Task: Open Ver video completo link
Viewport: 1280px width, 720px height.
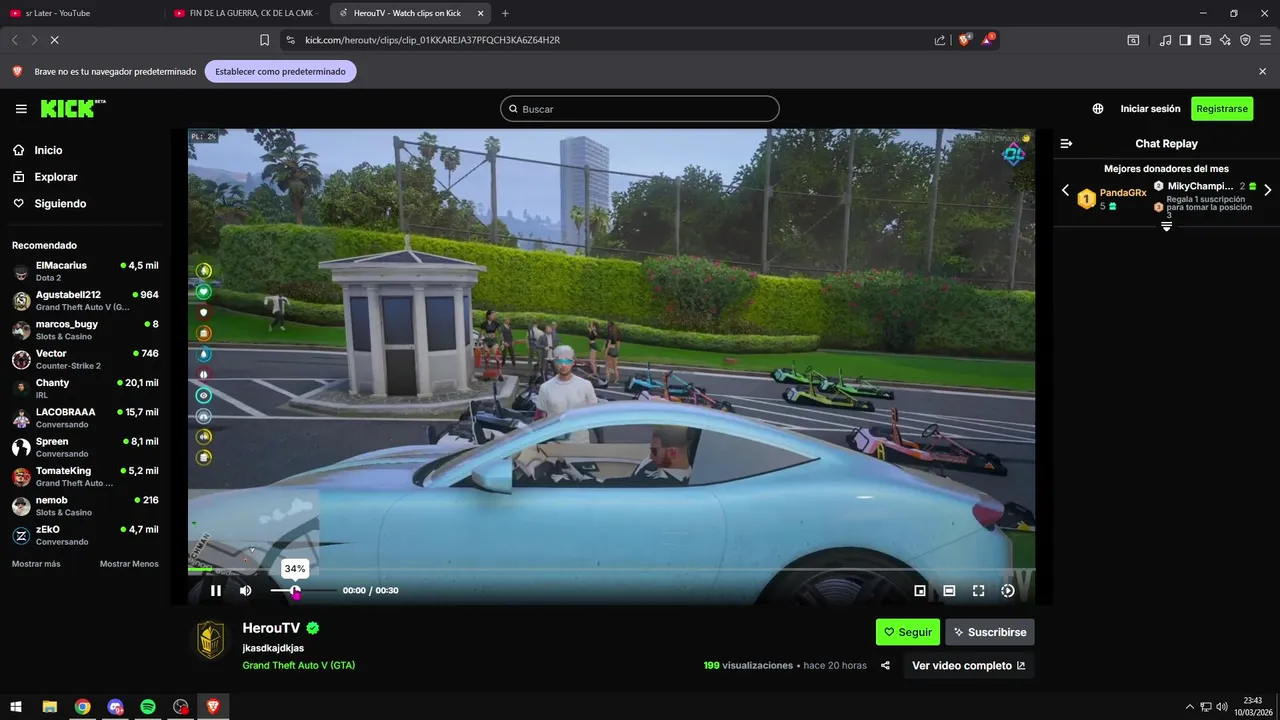Action: (x=969, y=666)
